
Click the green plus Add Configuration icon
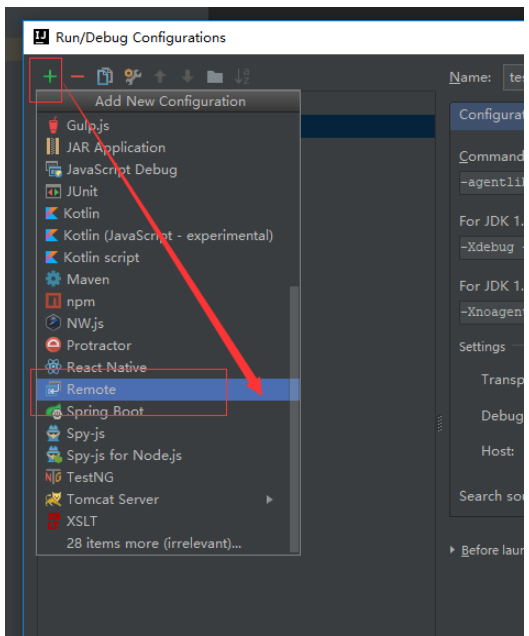click(50, 76)
